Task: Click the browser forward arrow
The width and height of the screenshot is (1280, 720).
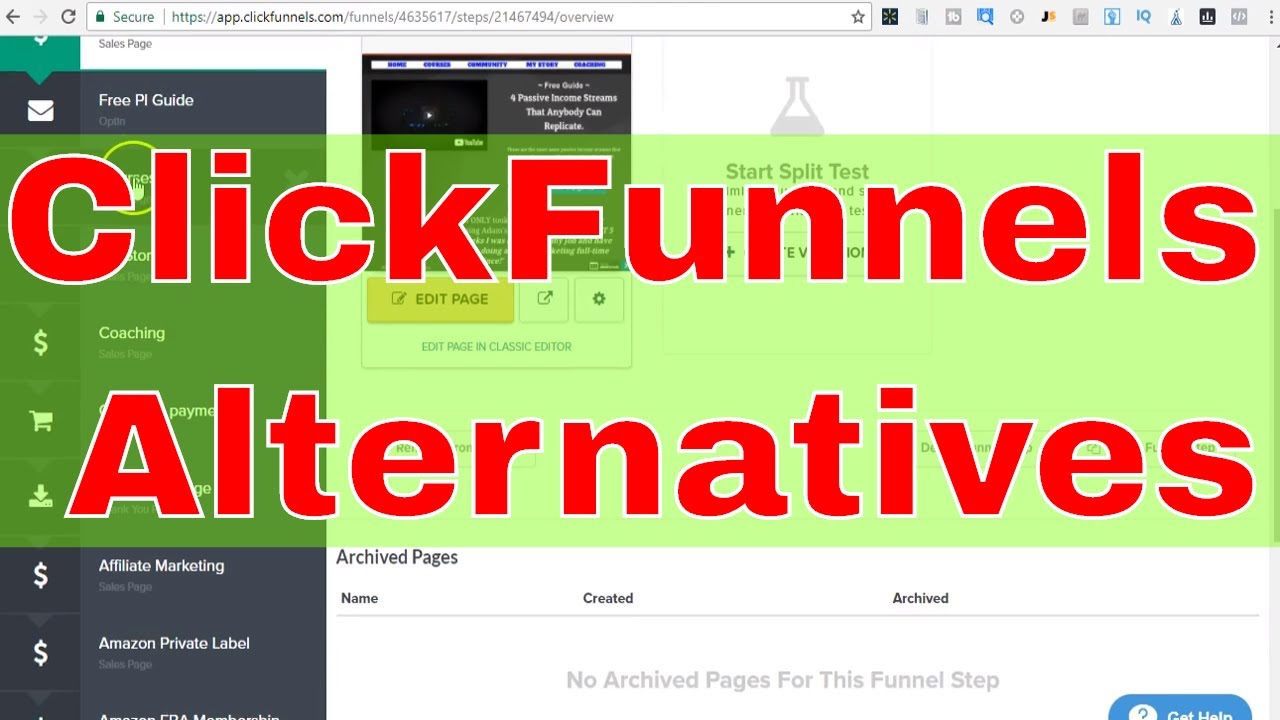Action: pyautogui.click(x=40, y=17)
